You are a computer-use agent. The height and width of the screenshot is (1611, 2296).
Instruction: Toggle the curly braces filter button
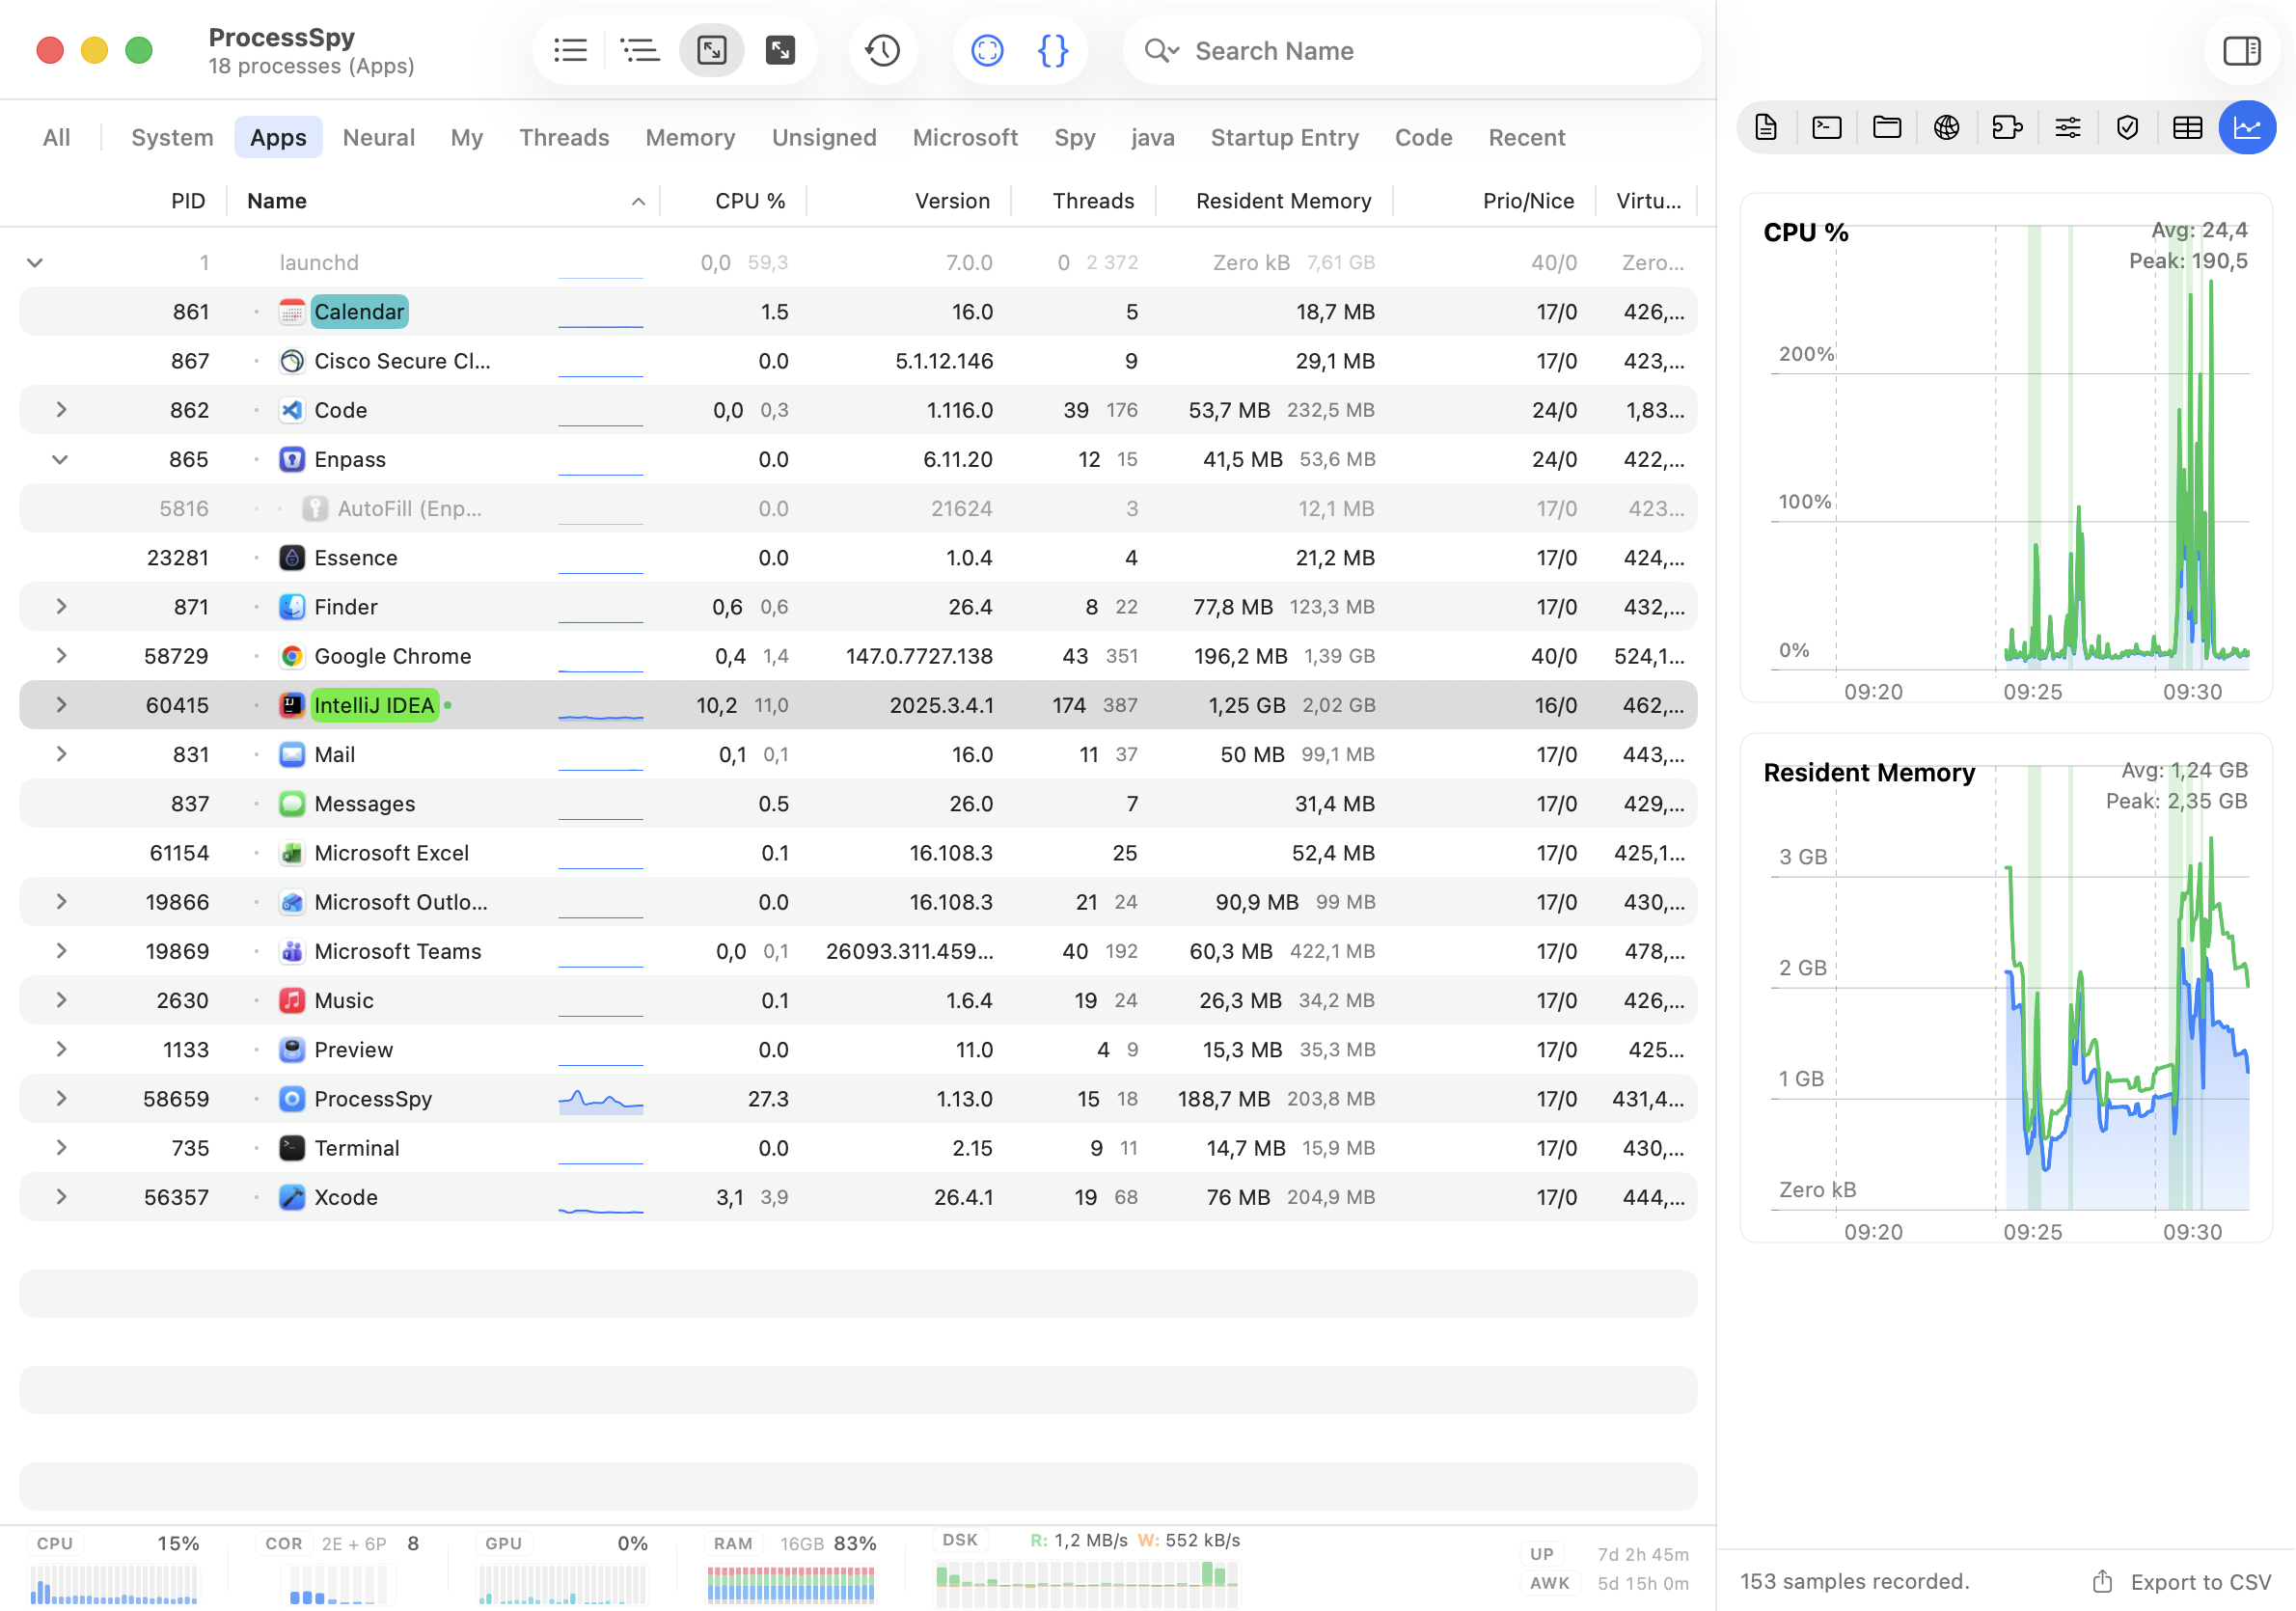pos(1053,50)
